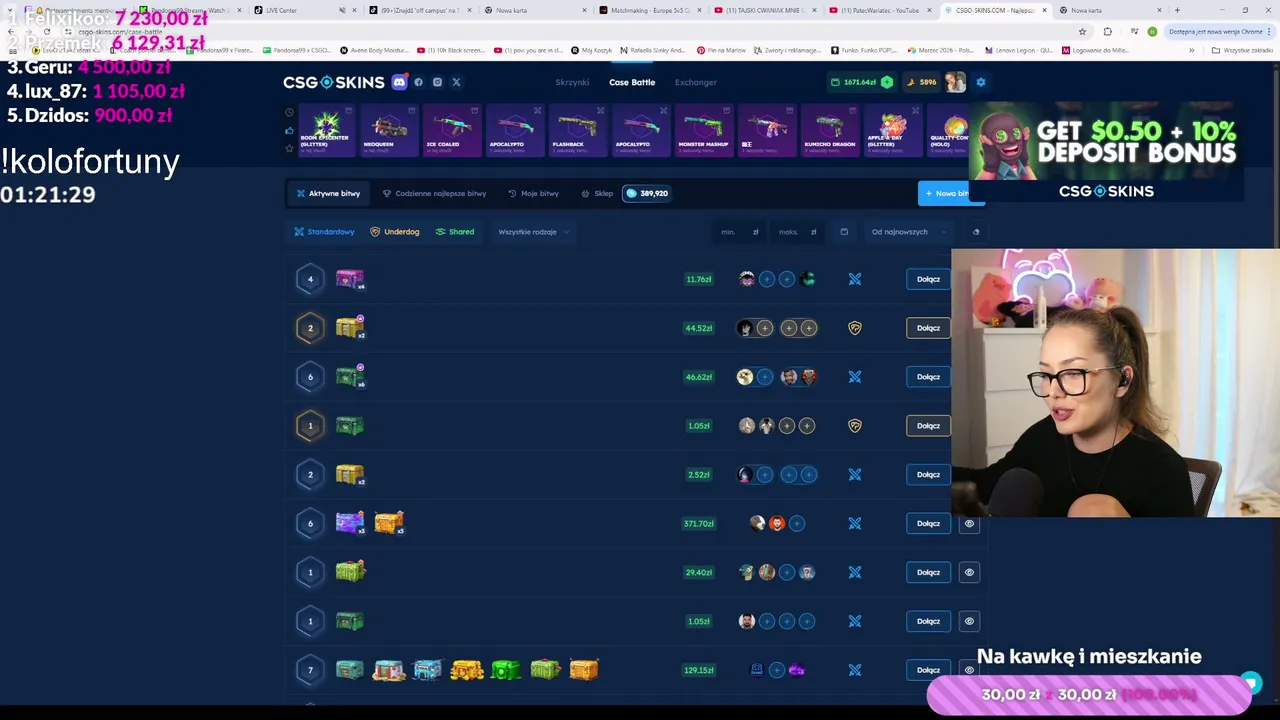Click the orange case in the 371.70zł battle row
The height and width of the screenshot is (720, 1280).
click(389, 522)
